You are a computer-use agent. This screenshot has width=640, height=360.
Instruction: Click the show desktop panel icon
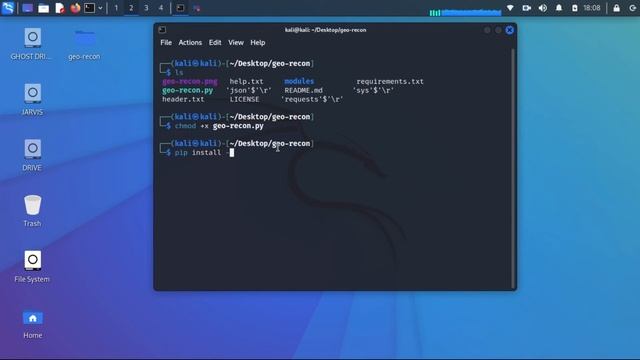(27, 8)
